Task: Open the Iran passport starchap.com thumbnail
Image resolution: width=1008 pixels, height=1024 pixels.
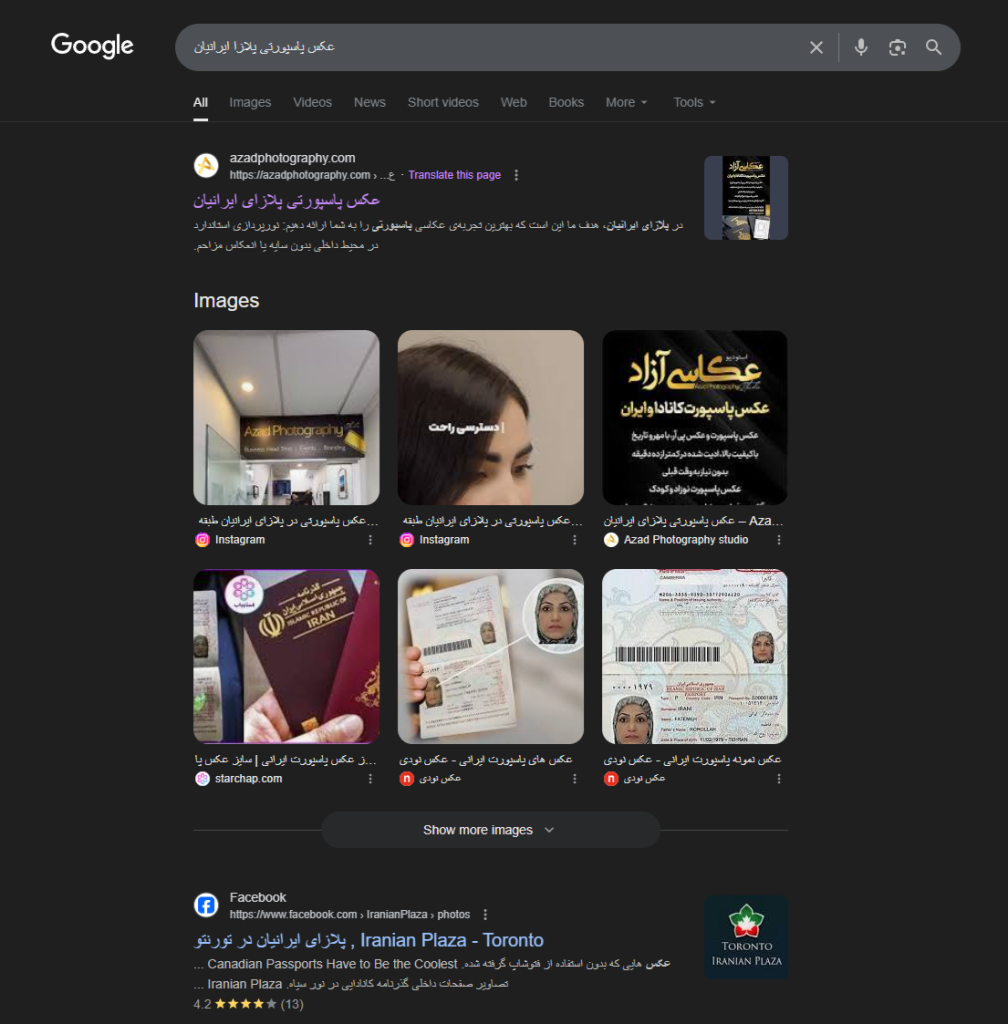Action: (286, 656)
